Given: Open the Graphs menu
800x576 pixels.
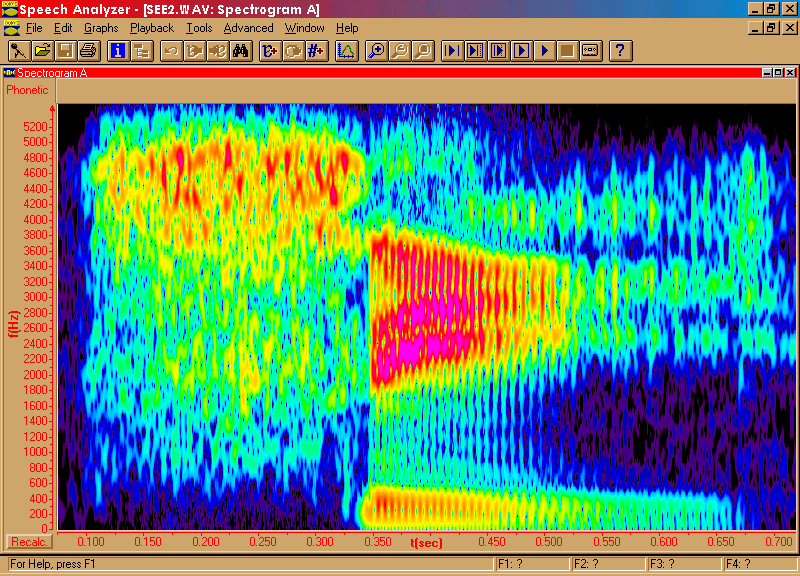Looking at the screenshot, I should (101, 28).
